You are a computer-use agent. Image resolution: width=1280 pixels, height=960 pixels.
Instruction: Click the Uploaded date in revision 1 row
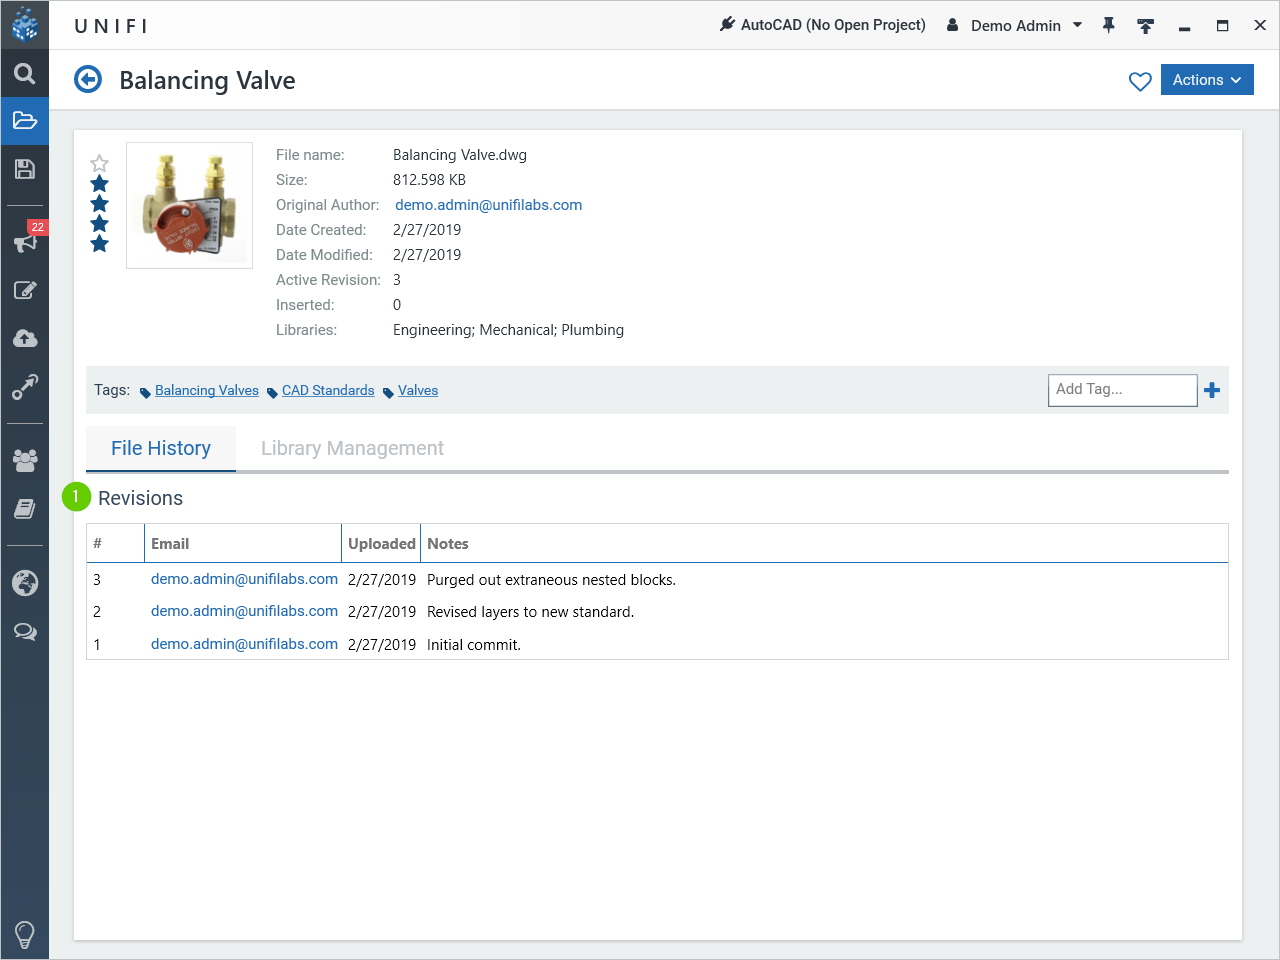point(382,645)
